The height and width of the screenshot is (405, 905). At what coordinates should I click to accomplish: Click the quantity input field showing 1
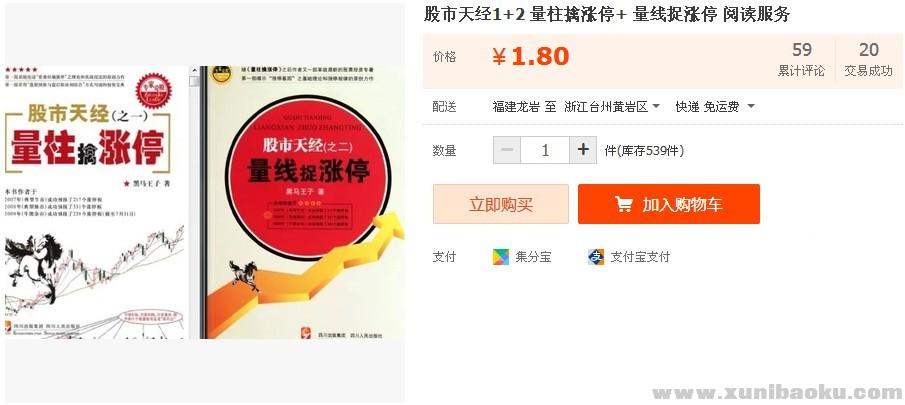545,150
